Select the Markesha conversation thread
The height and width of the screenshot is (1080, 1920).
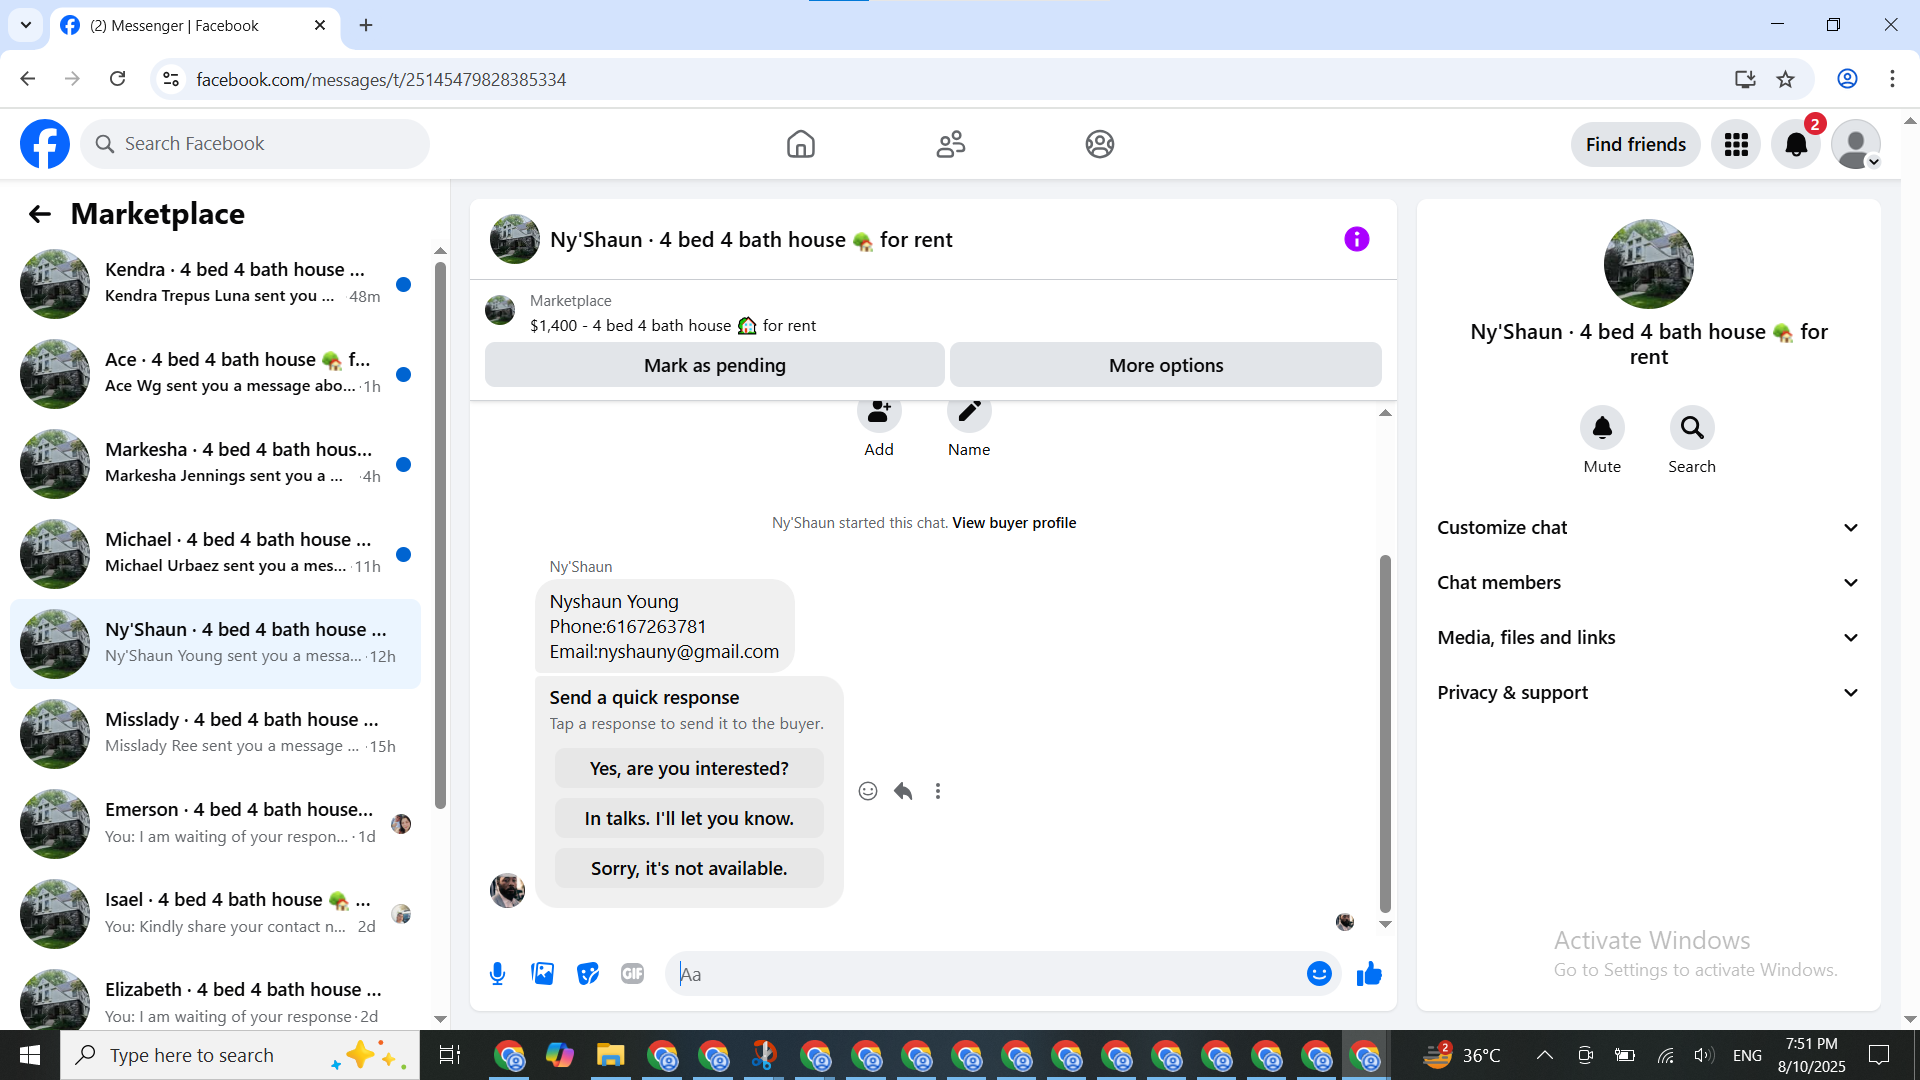pyautogui.click(x=215, y=464)
